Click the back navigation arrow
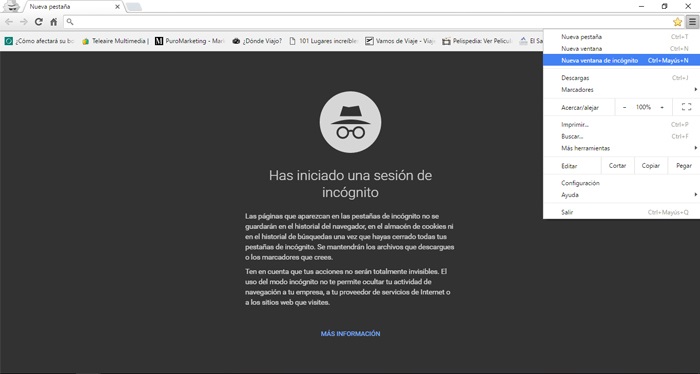Screen dimensions: 700x374 click(x=9, y=22)
